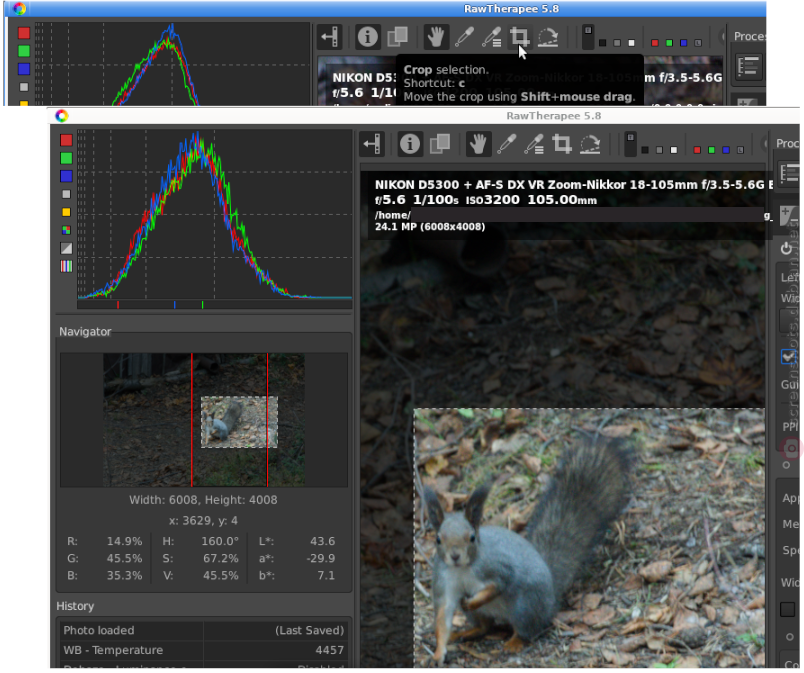Click the H: 160.0° value
Viewport: 804px width, 673px height.
(220, 541)
